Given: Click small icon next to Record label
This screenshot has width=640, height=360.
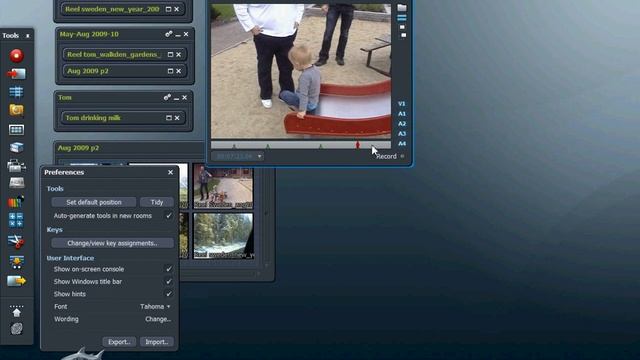Looking at the screenshot, I should (x=402, y=156).
